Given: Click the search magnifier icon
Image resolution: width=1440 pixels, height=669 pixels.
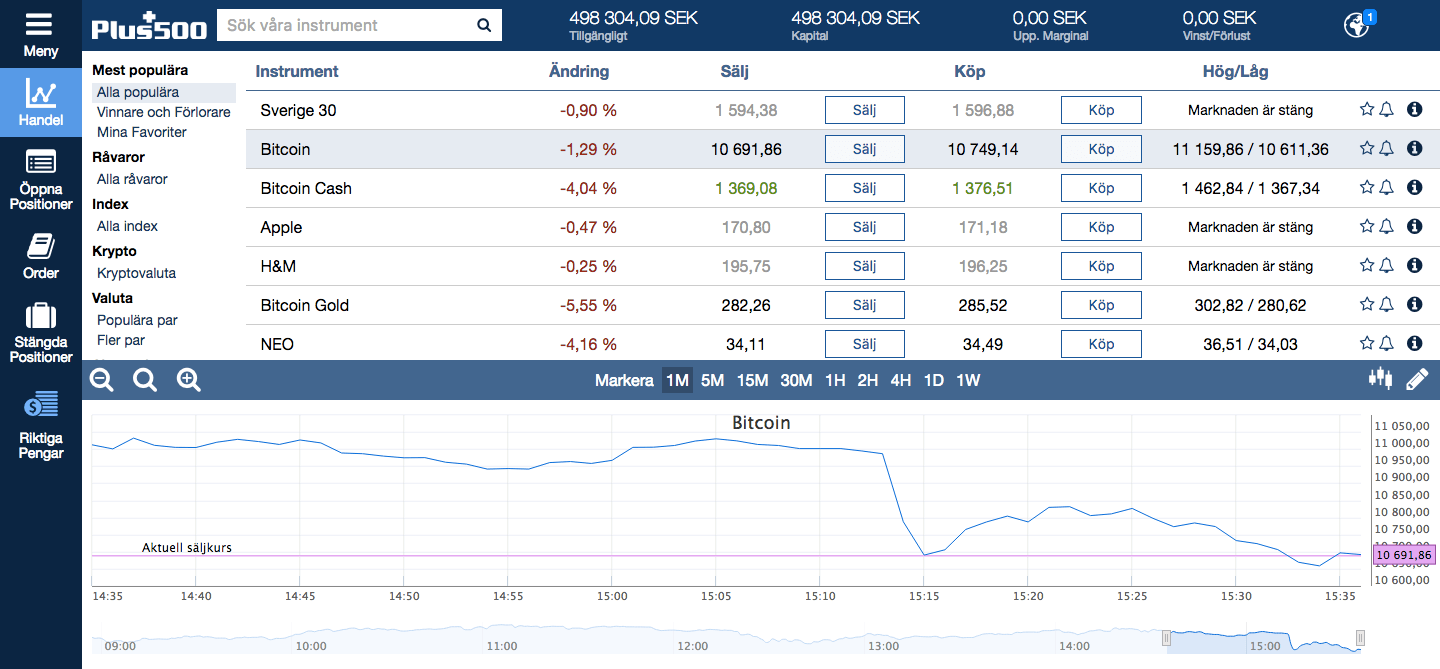Looking at the screenshot, I should [x=484, y=25].
